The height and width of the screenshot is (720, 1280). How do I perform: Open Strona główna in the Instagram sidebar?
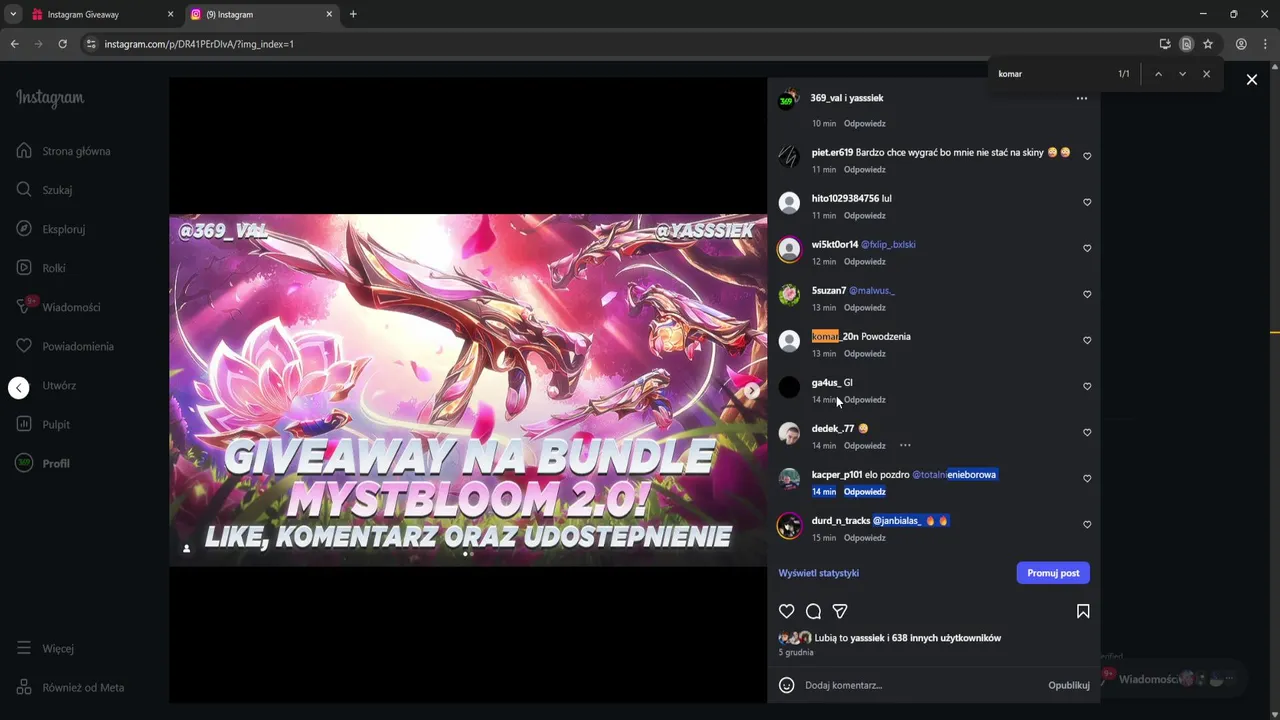pos(63,151)
